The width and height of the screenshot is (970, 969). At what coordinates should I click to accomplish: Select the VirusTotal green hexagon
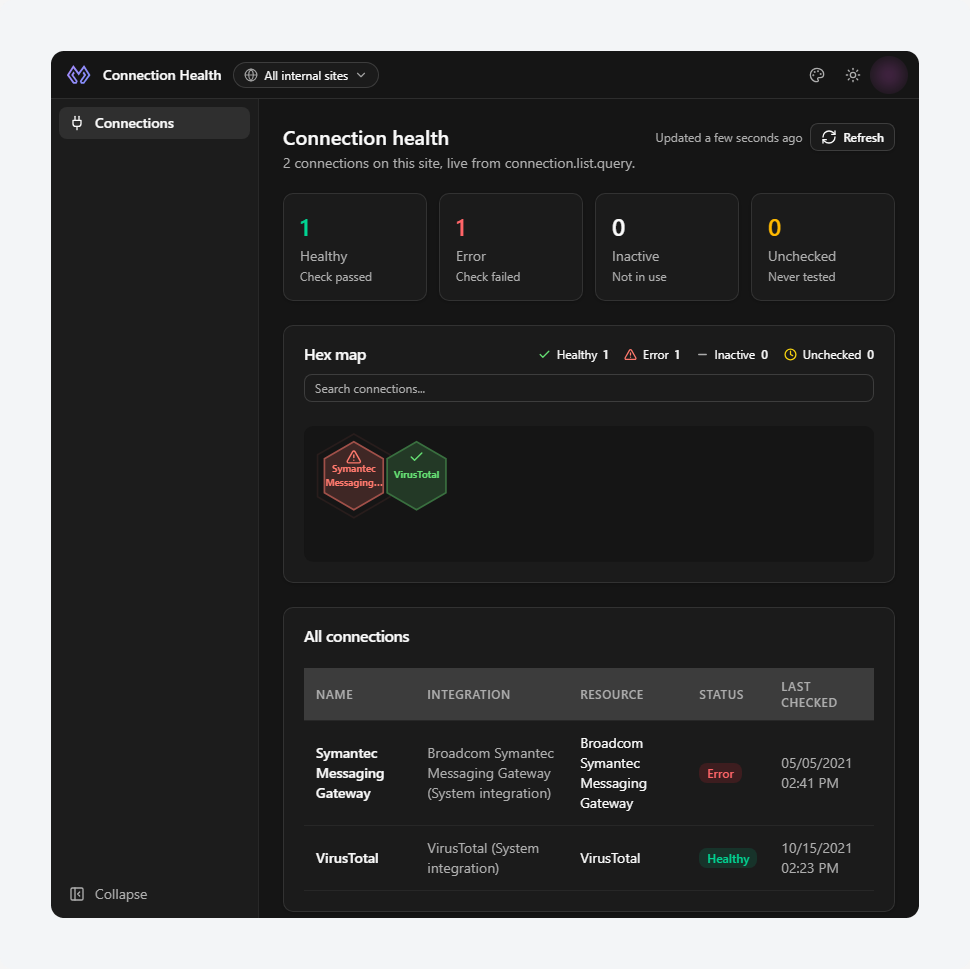[x=416, y=475]
